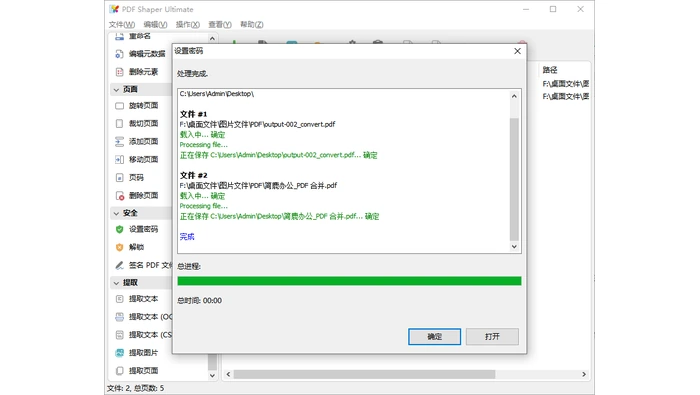Click the file list horizontal scrollbar thumb
This screenshot has height=395, width=700.
[364, 374]
